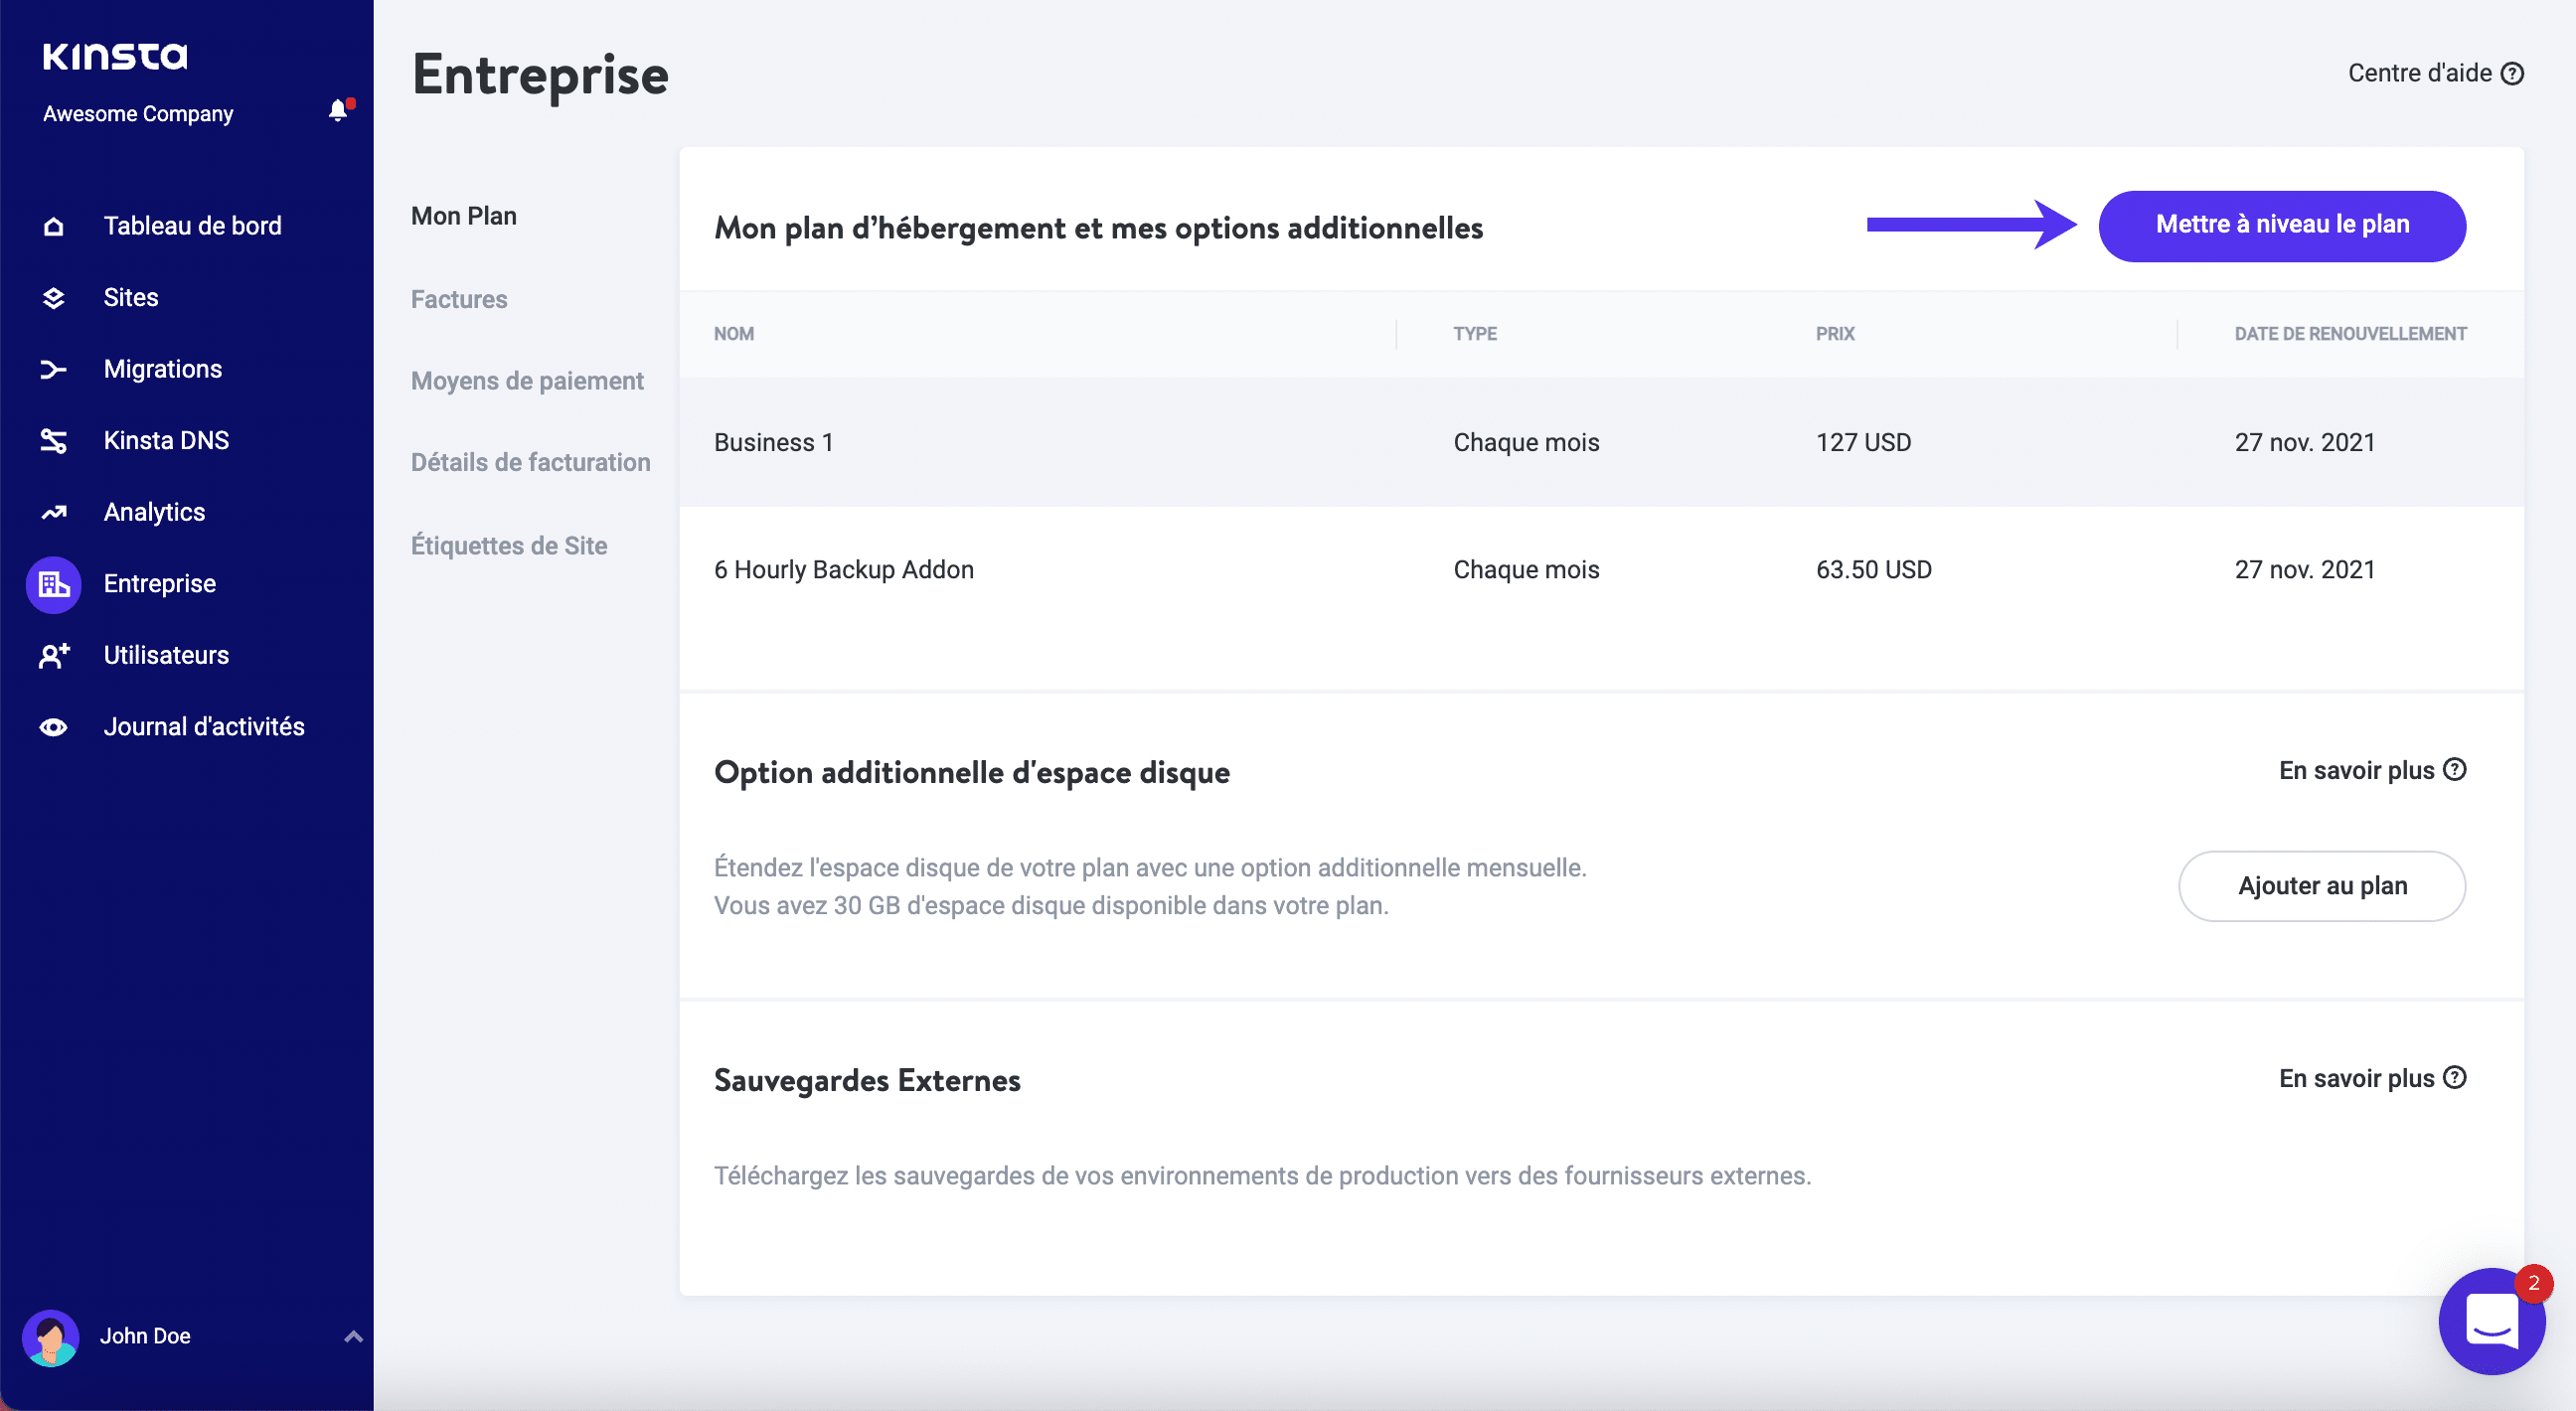
Task: Open the notifications bell
Action: pos(340,110)
